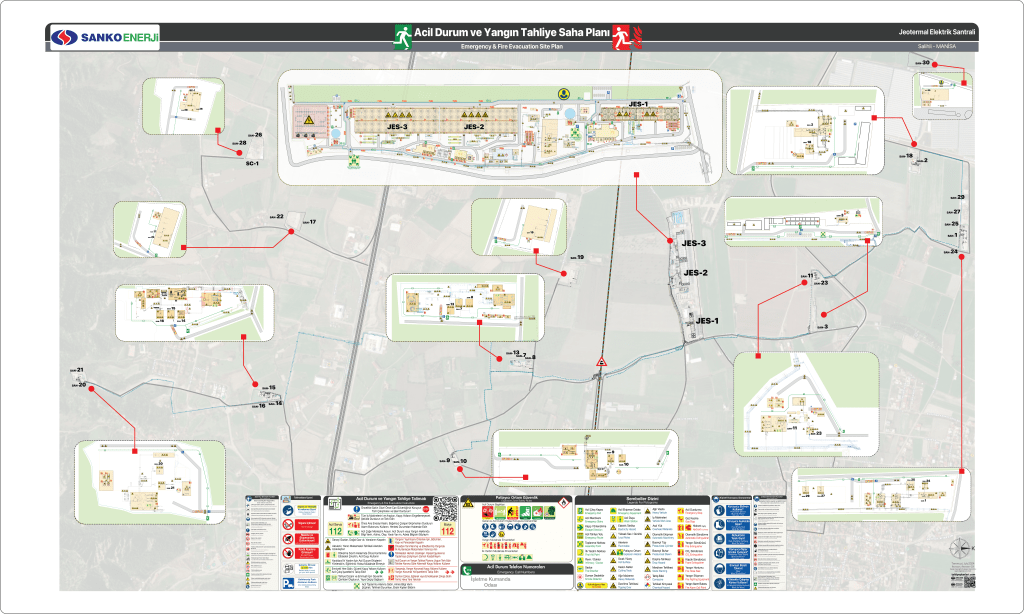The height and width of the screenshot is (614, 1024).
Task: Click the green emergency exit running-man icon
Action: tap(403, 37)
